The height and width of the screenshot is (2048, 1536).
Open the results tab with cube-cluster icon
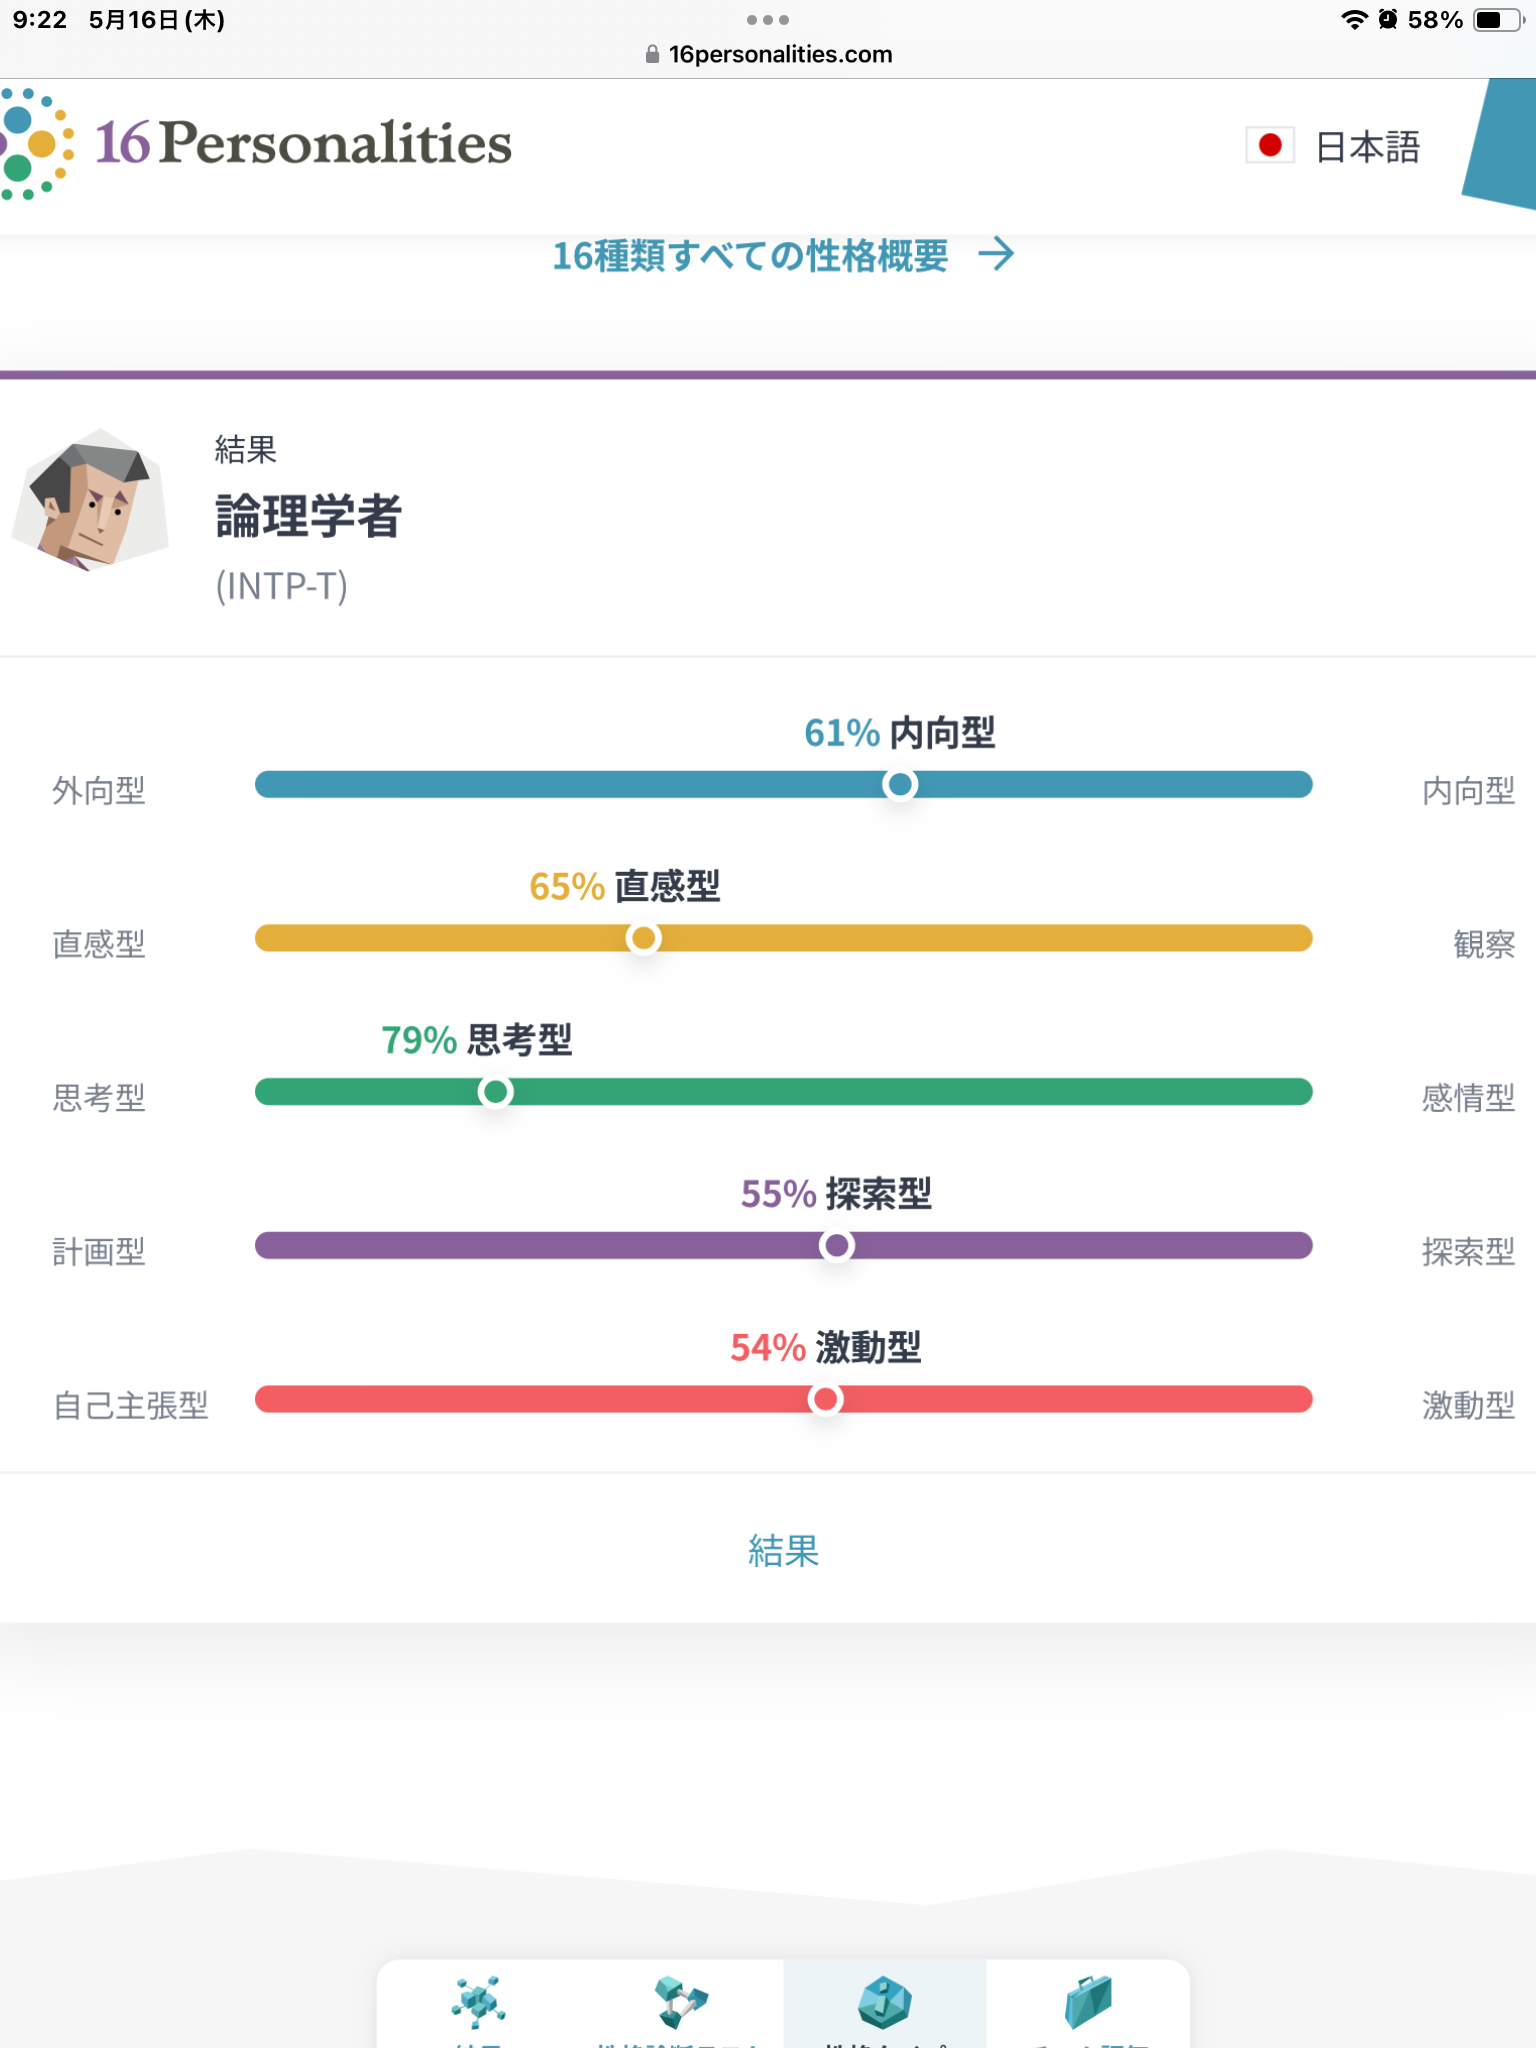pyautogui.click(x=479, y=2003)
